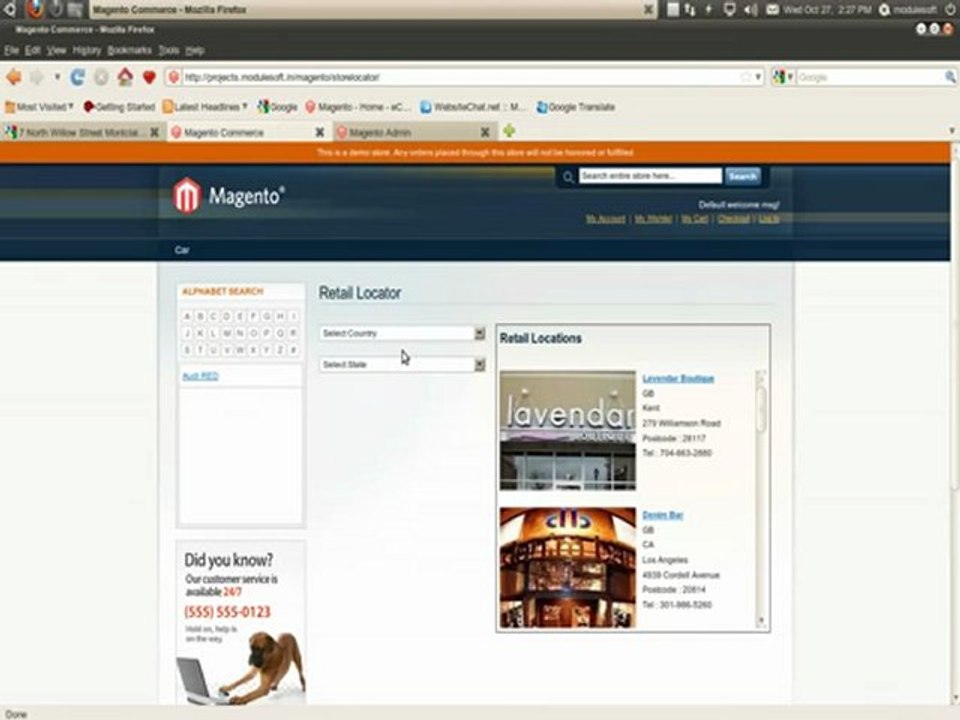Click the Magento logo

coord(228,196)
